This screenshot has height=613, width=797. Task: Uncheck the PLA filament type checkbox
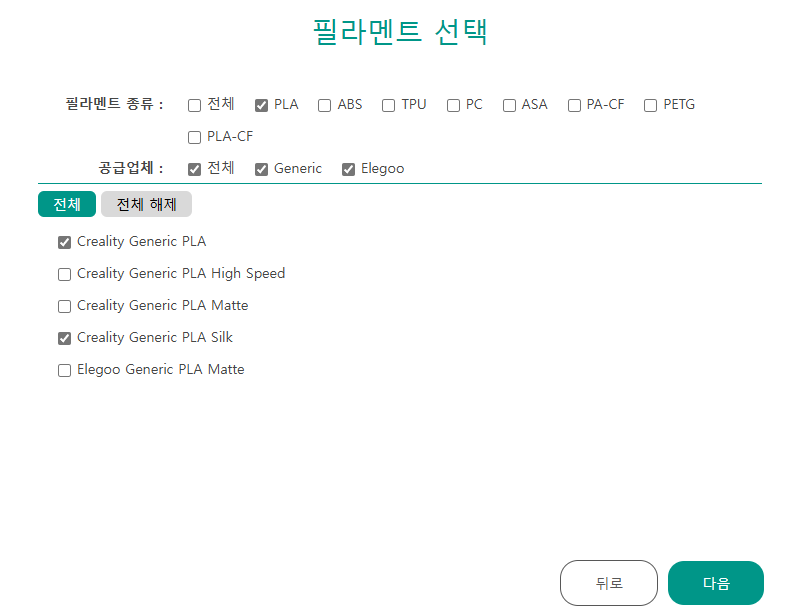[x=261, y=105]
